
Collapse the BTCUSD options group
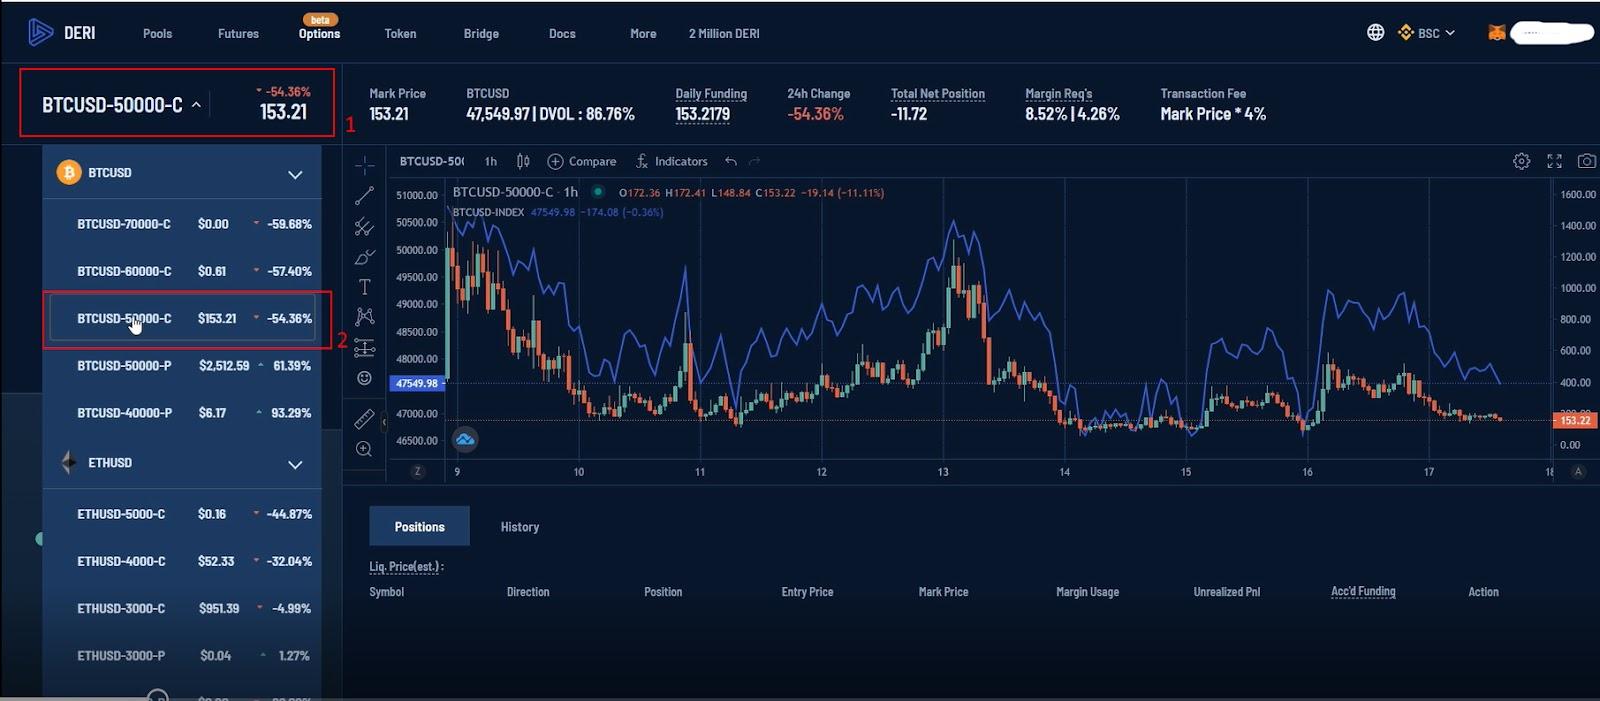(295, 174)
